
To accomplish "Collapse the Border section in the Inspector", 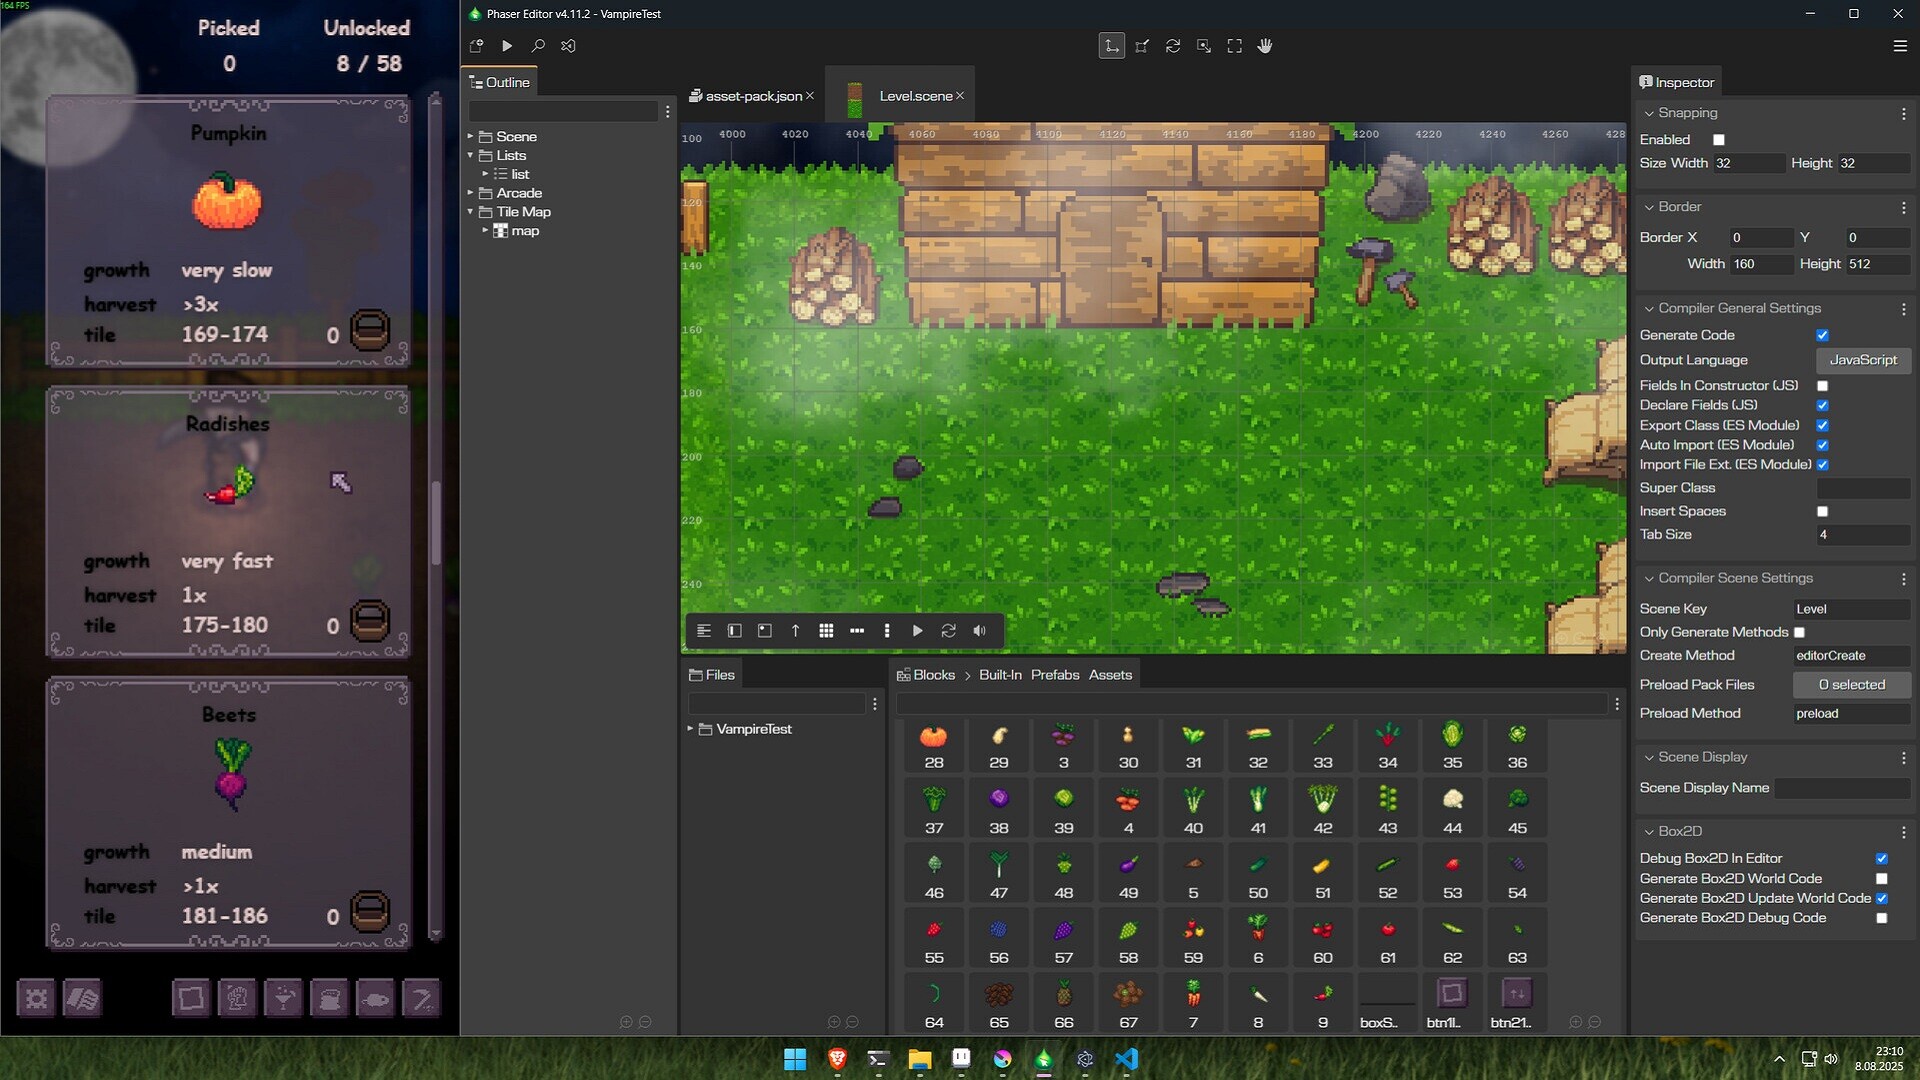I will coord(1648,207).
